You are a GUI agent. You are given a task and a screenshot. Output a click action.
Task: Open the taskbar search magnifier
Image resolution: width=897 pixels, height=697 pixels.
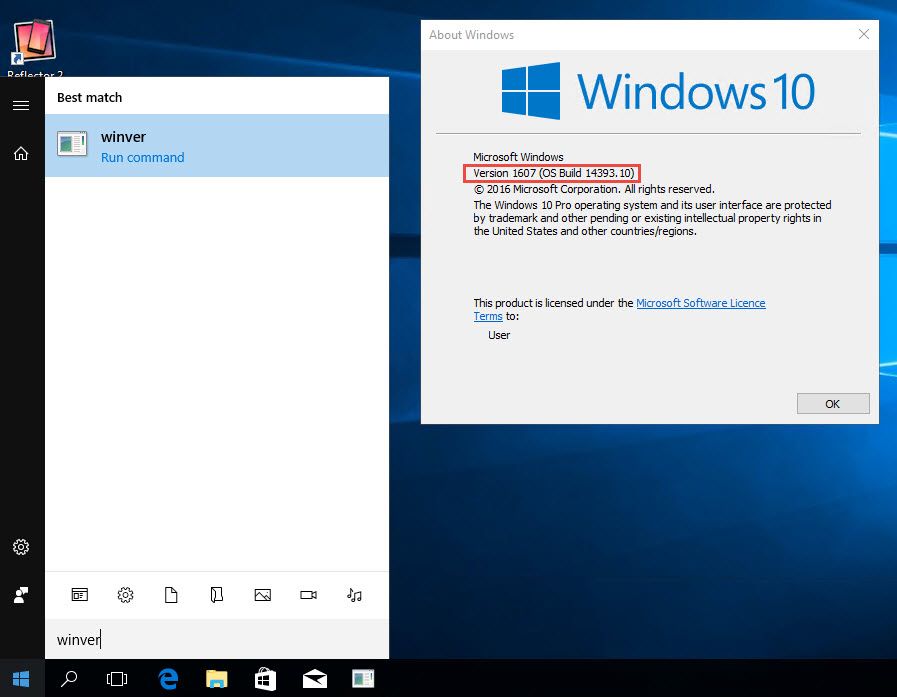click(69, 679)
